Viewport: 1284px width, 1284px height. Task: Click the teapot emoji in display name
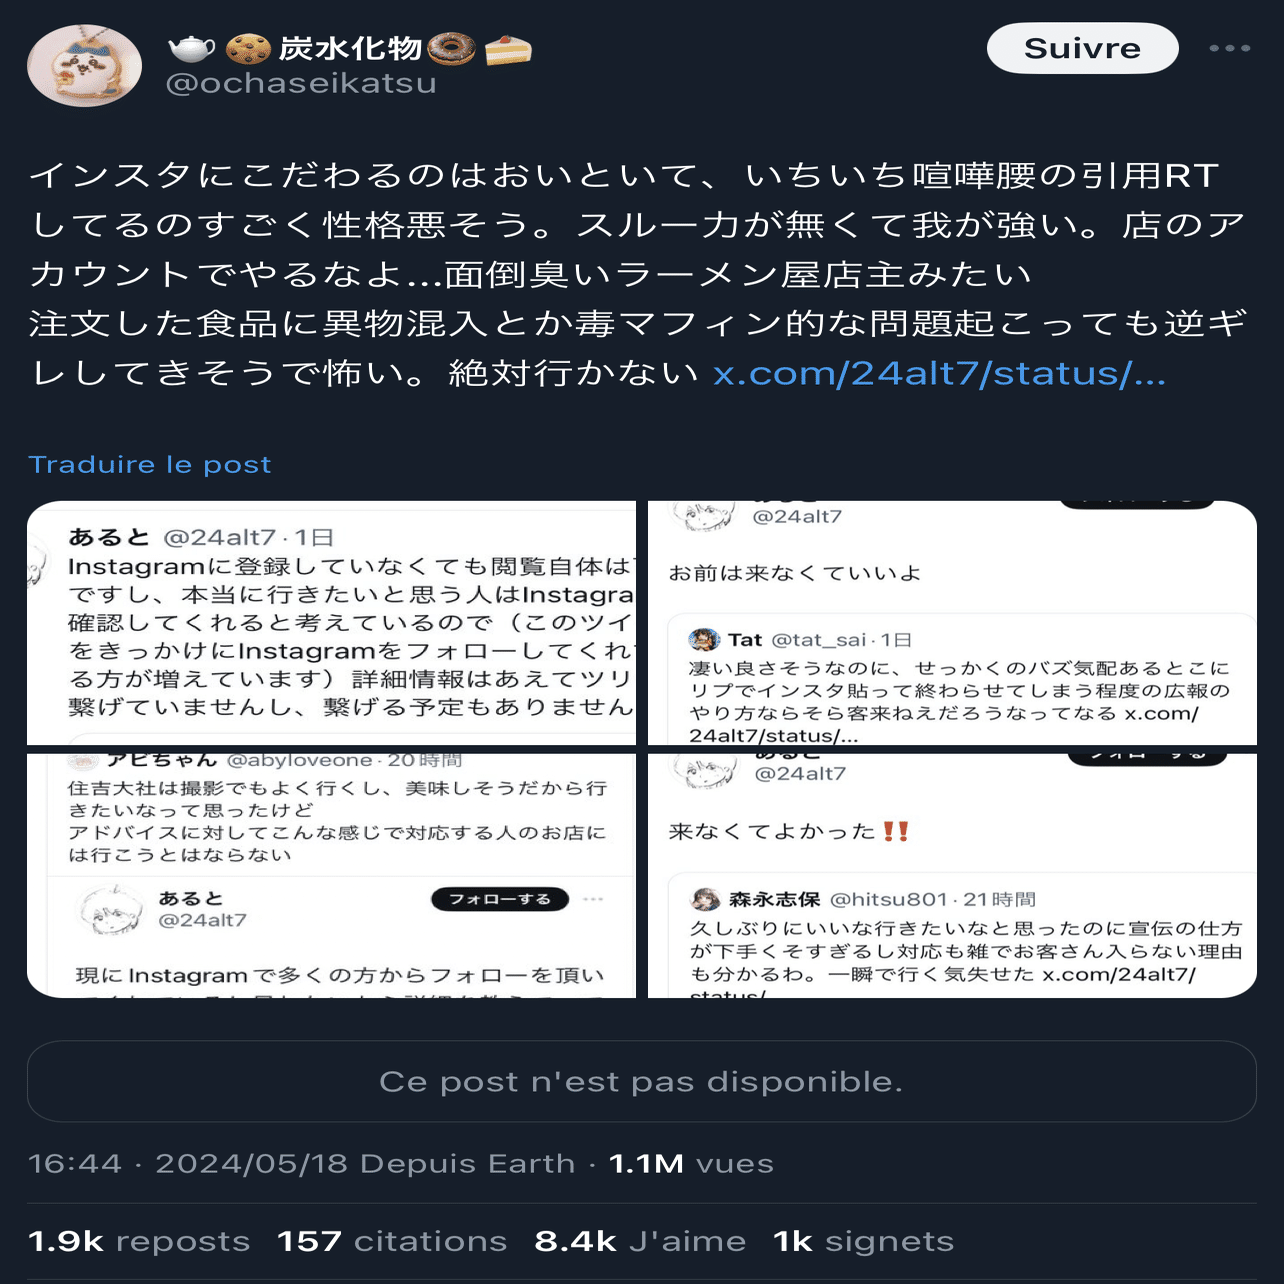pyautogui.click(x=192, y=48)
